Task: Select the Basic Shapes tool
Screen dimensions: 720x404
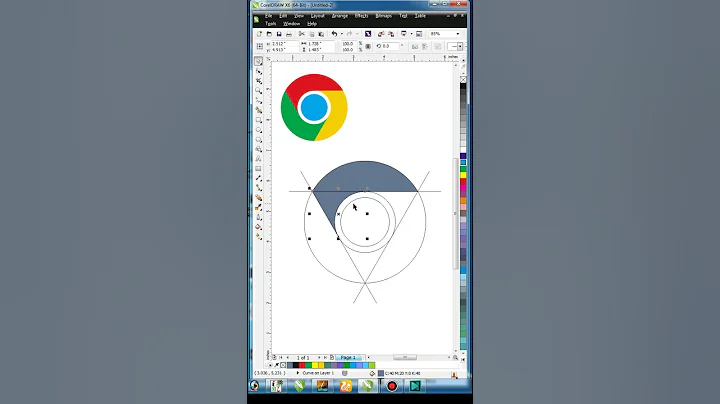Action: [x=259, y=149]
